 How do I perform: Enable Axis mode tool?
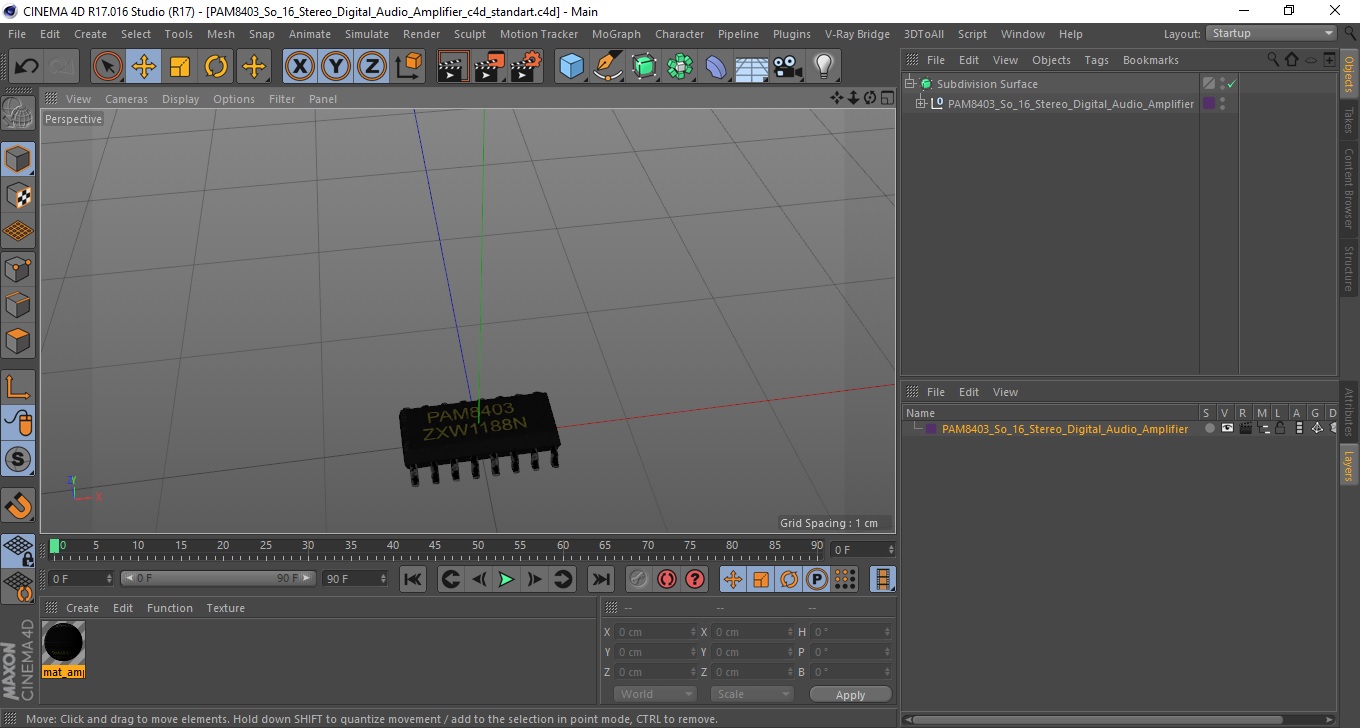pyautogui.click(x=18, y=386)
